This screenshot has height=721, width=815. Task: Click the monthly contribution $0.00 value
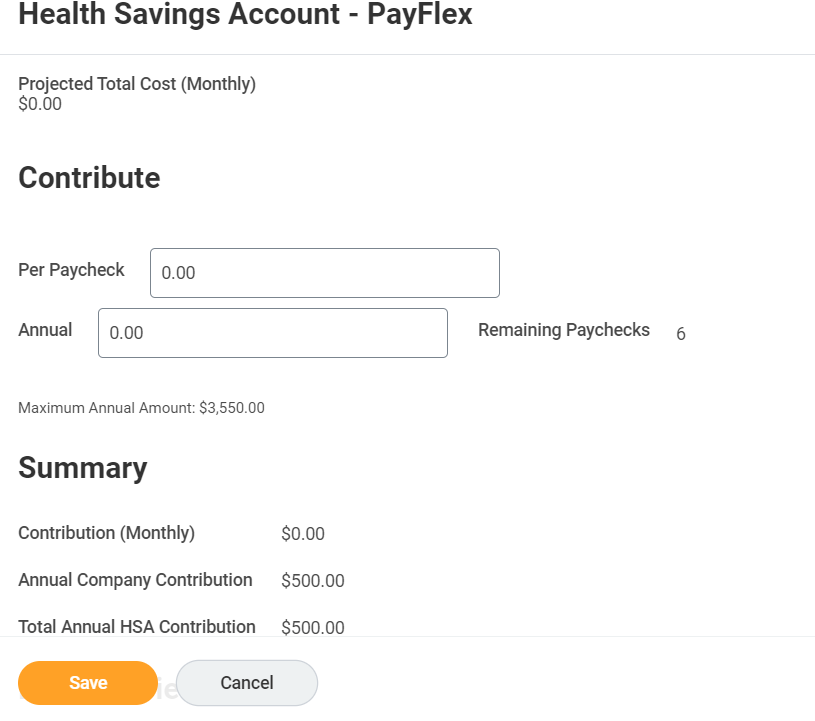[x=303, y=534]
